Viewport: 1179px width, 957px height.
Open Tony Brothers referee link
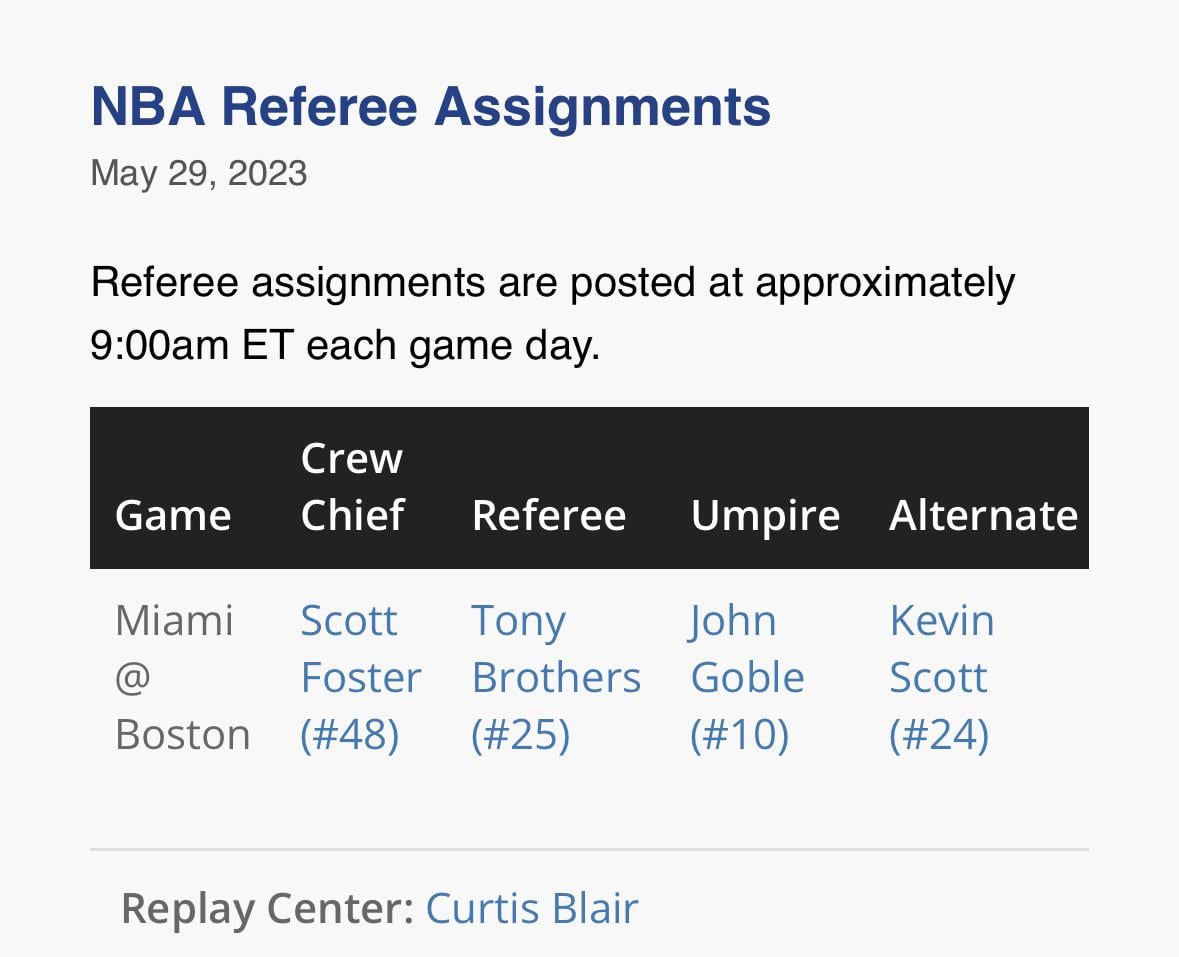click(x=555, y=676)
